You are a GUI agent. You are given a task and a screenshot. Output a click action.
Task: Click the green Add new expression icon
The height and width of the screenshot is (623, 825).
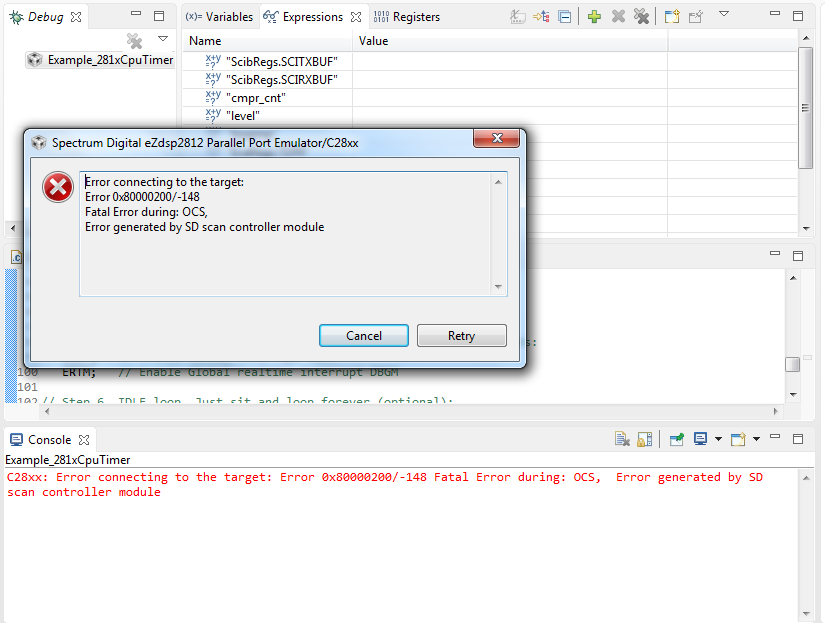pyautogui.click(x=595, y=17)
